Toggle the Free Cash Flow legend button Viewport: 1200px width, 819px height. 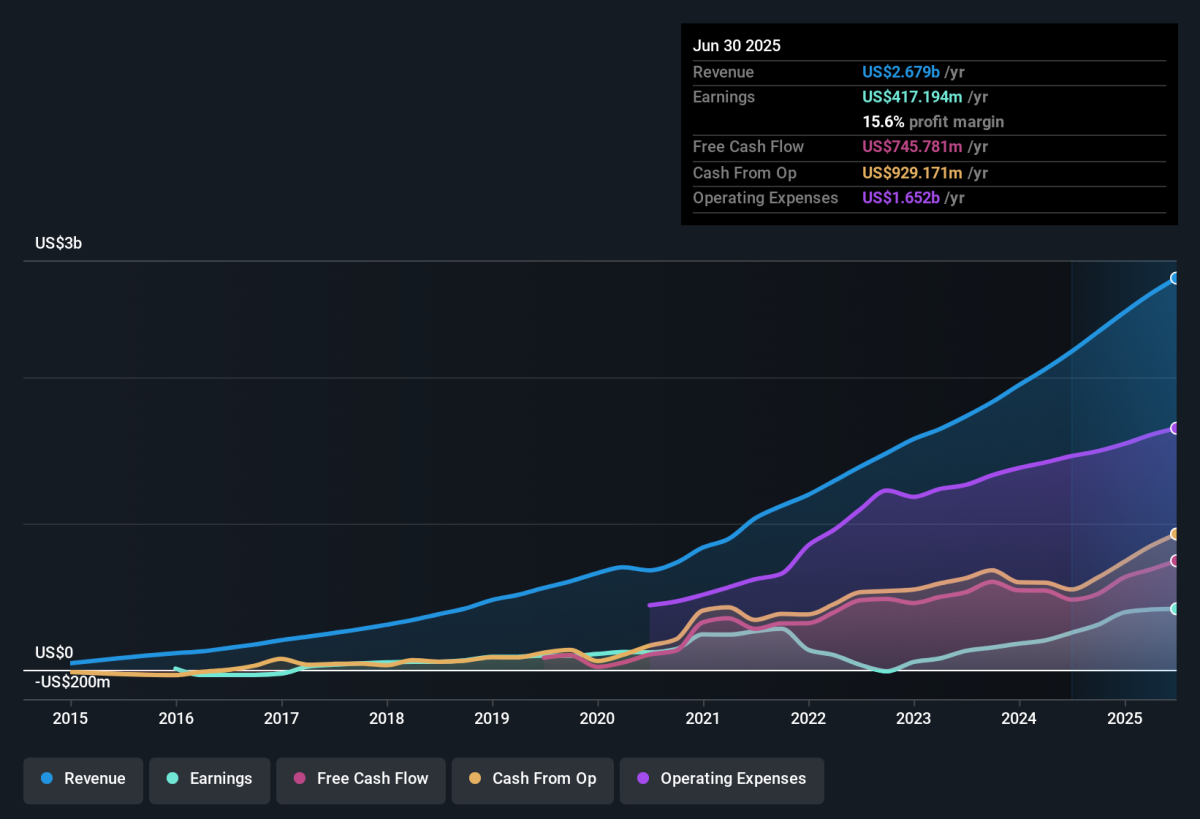[x=360, y=780]
